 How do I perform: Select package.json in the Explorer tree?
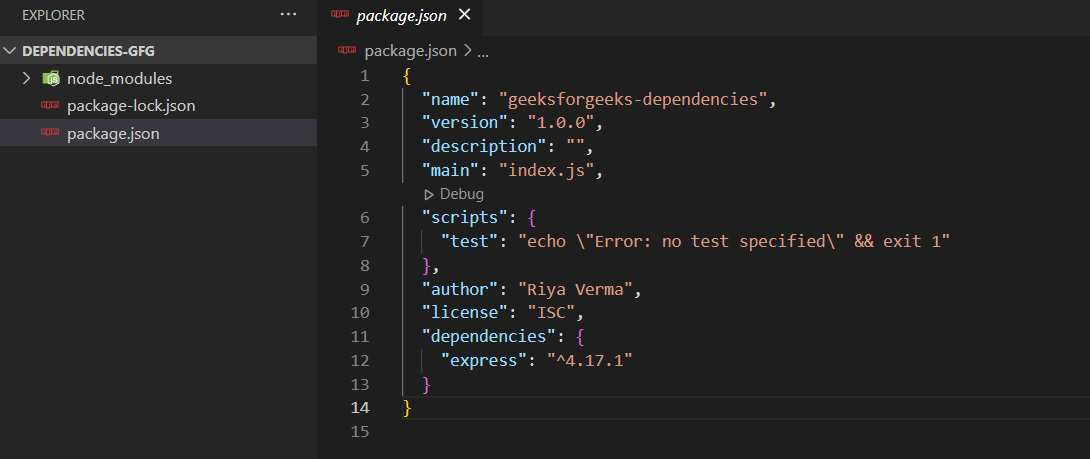pyautogui.click(x=113, y=133)
